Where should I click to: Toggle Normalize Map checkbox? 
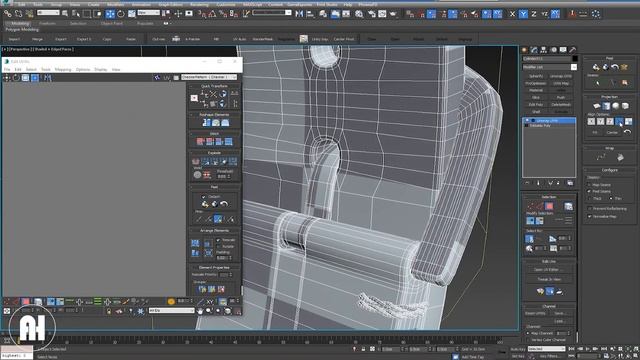click(589, 216)
